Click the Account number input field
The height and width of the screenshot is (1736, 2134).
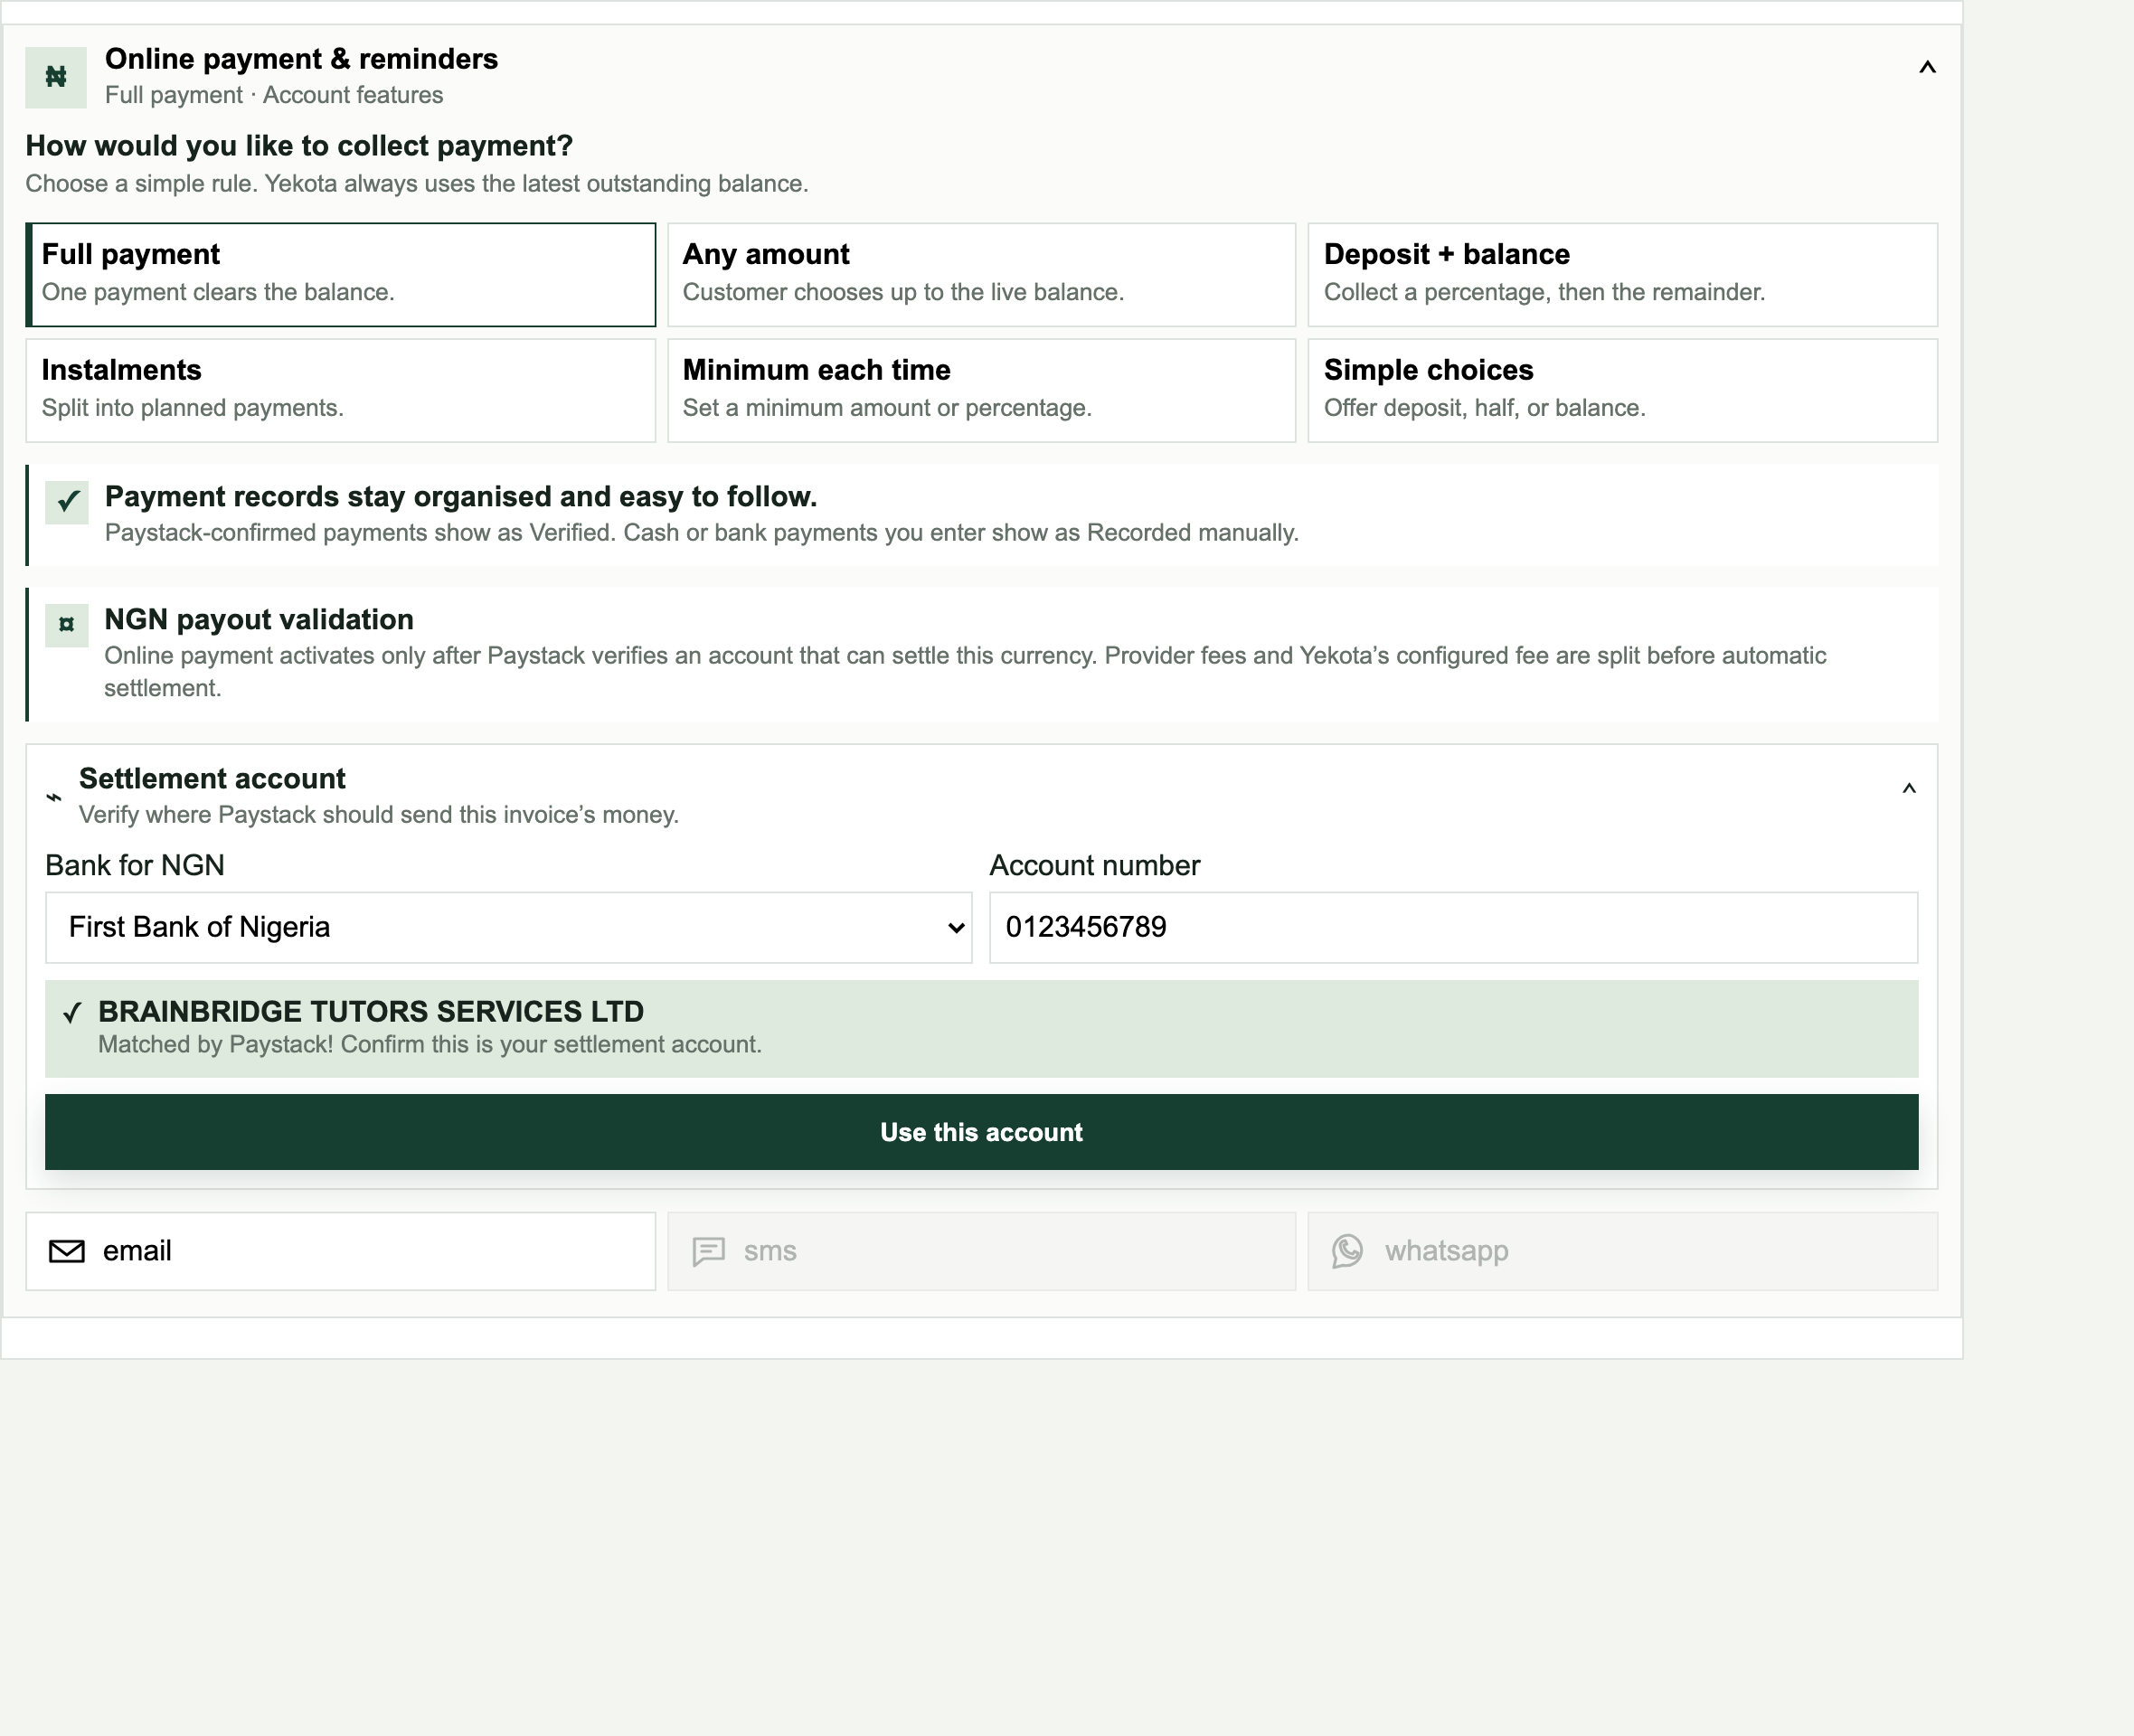click(1453, 927)
